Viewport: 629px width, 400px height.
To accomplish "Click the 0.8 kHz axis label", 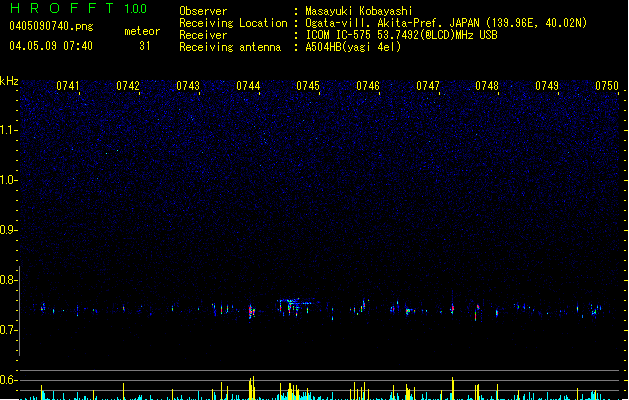I will click(x=8, y=280).
